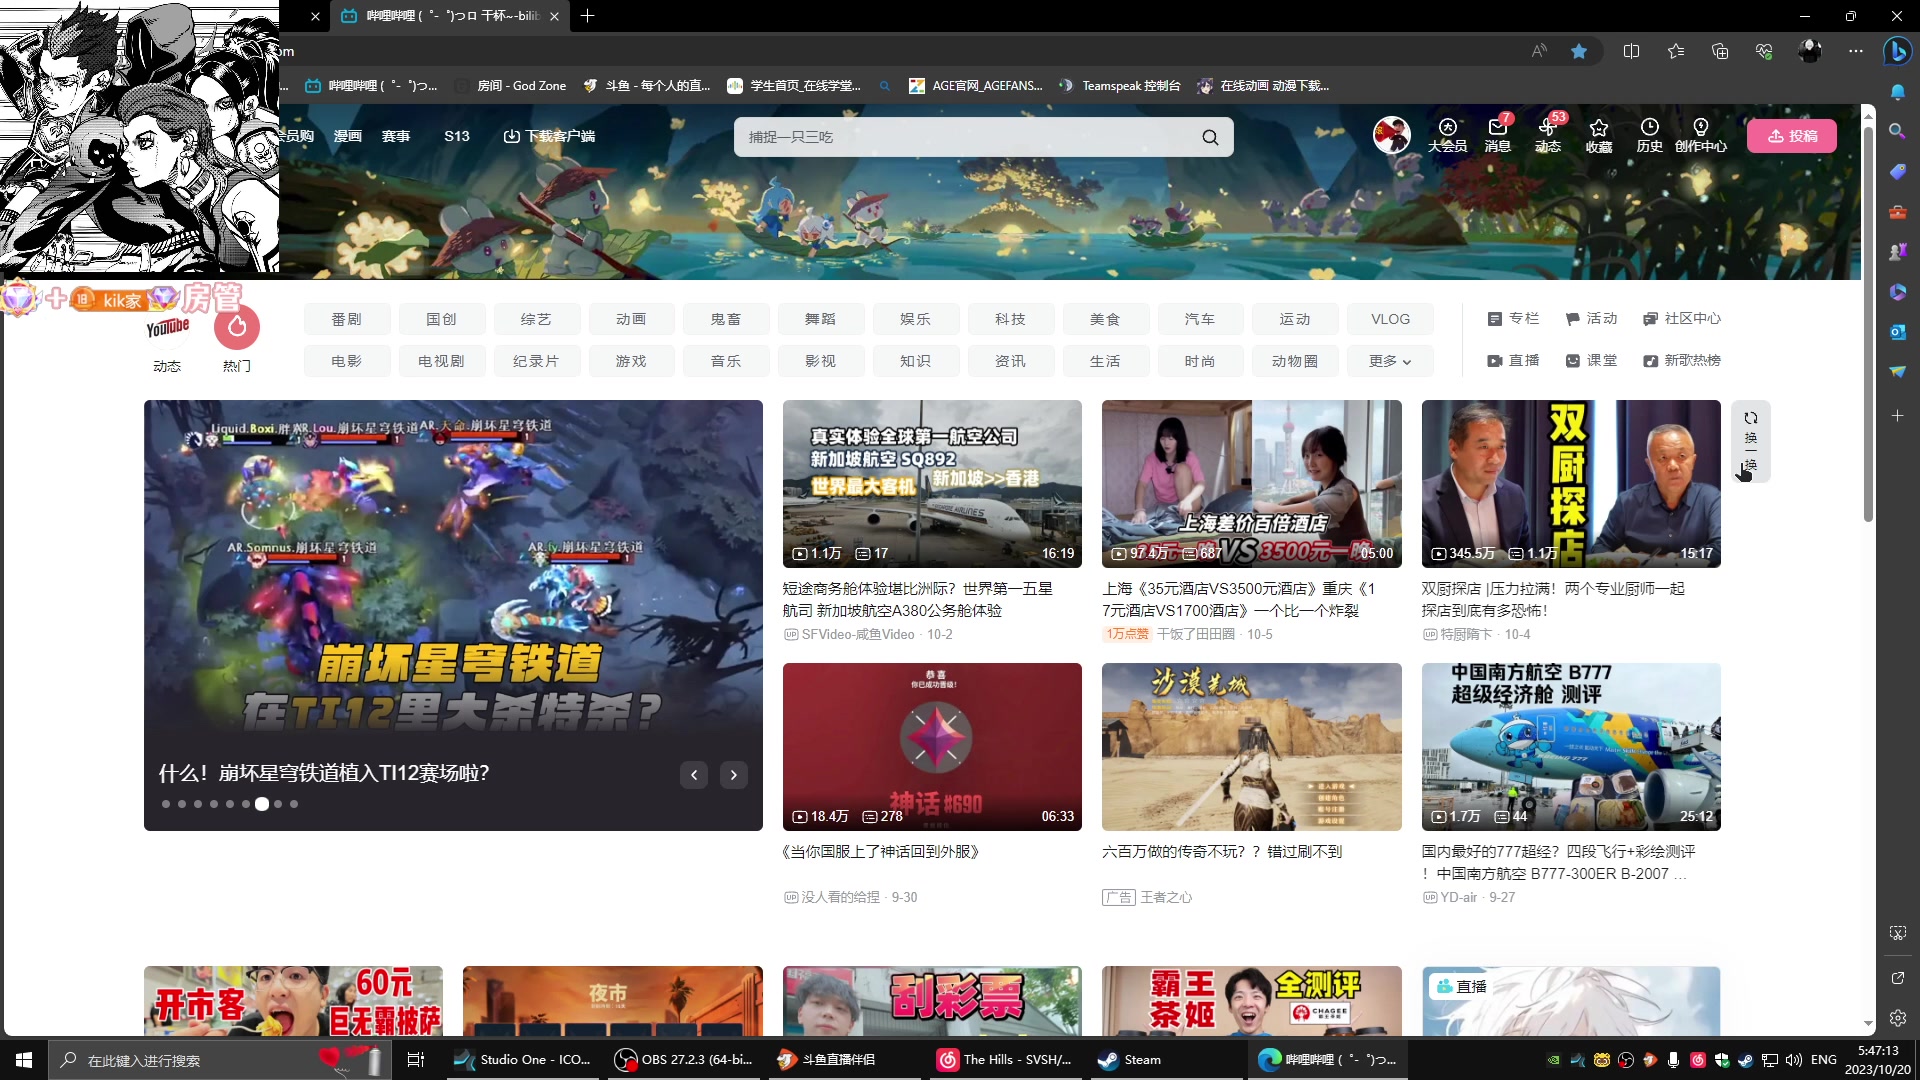Open the 直播 live link
The height and width of the screenshot is (1080, 1920).
1513,361
